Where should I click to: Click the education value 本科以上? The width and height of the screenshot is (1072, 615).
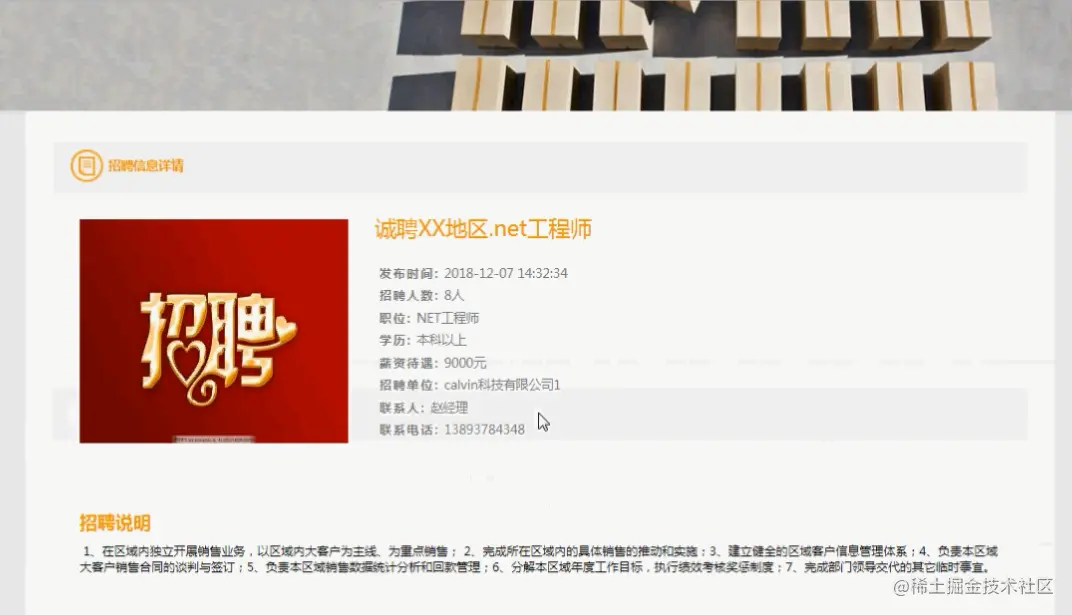(x=442, y=340)
